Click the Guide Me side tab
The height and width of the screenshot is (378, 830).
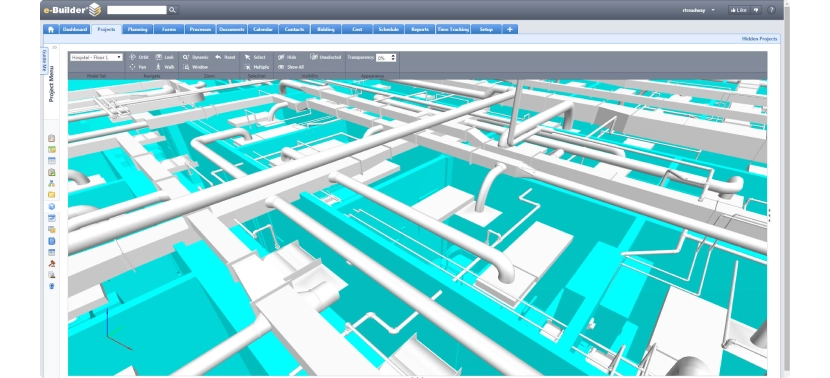[x=43, y=61]
